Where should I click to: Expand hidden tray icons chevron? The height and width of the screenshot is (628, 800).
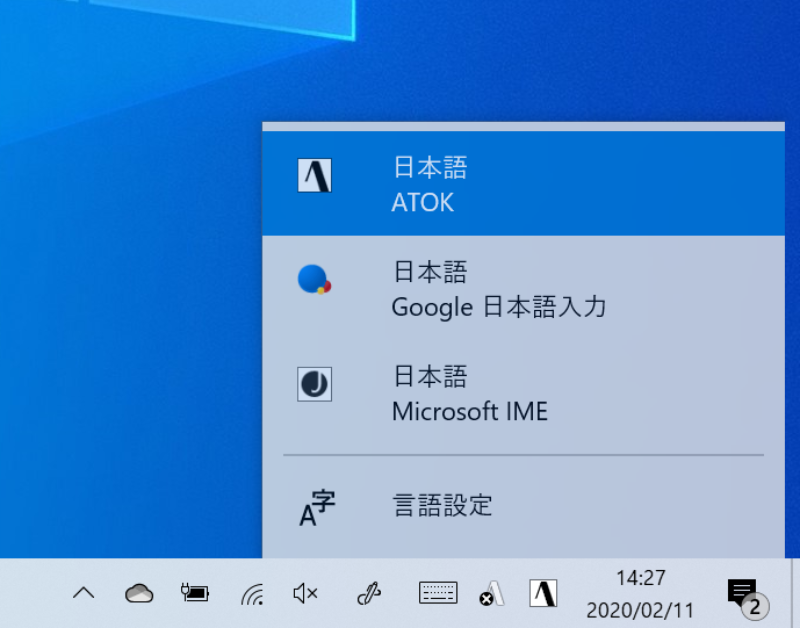pyautogui.click(x=84, y=593)
